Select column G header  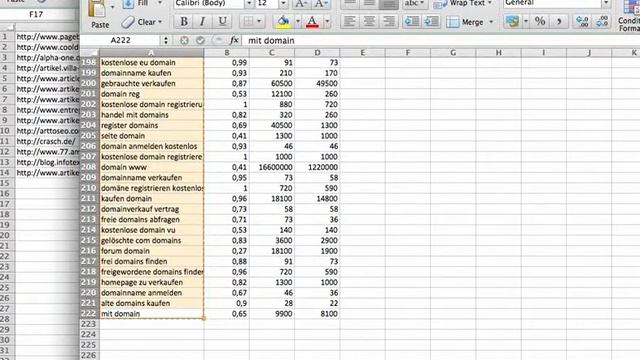coord(453,53)
